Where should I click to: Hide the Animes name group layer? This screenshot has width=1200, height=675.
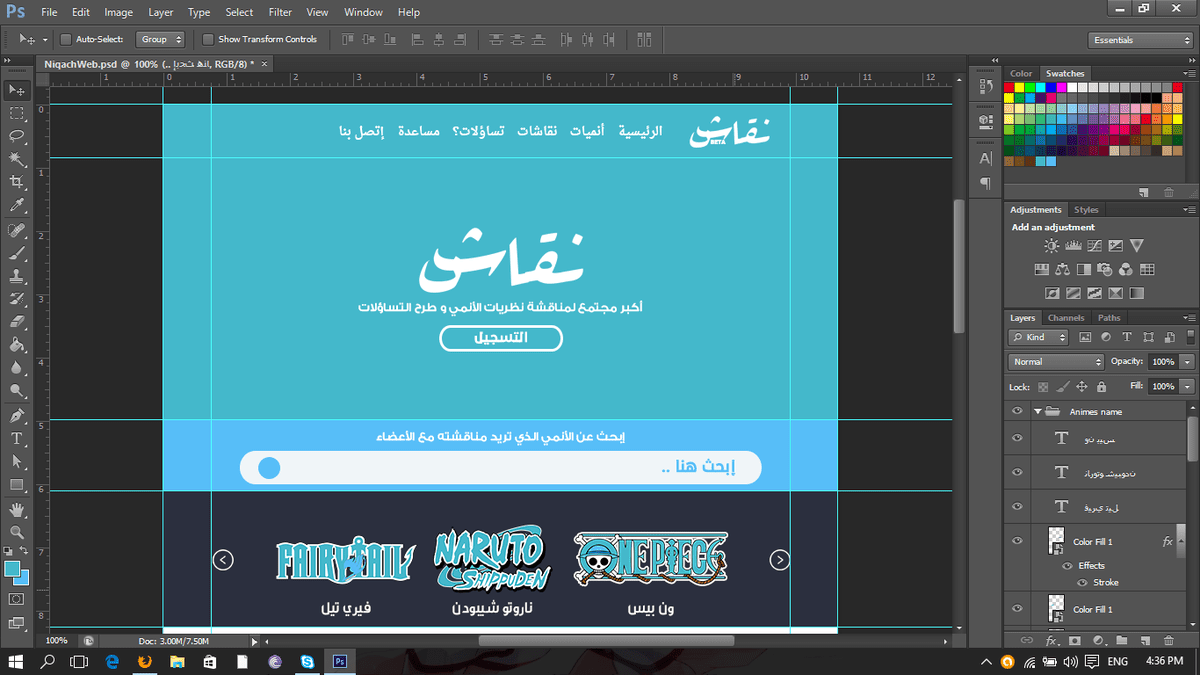[x=1017, y=411]
